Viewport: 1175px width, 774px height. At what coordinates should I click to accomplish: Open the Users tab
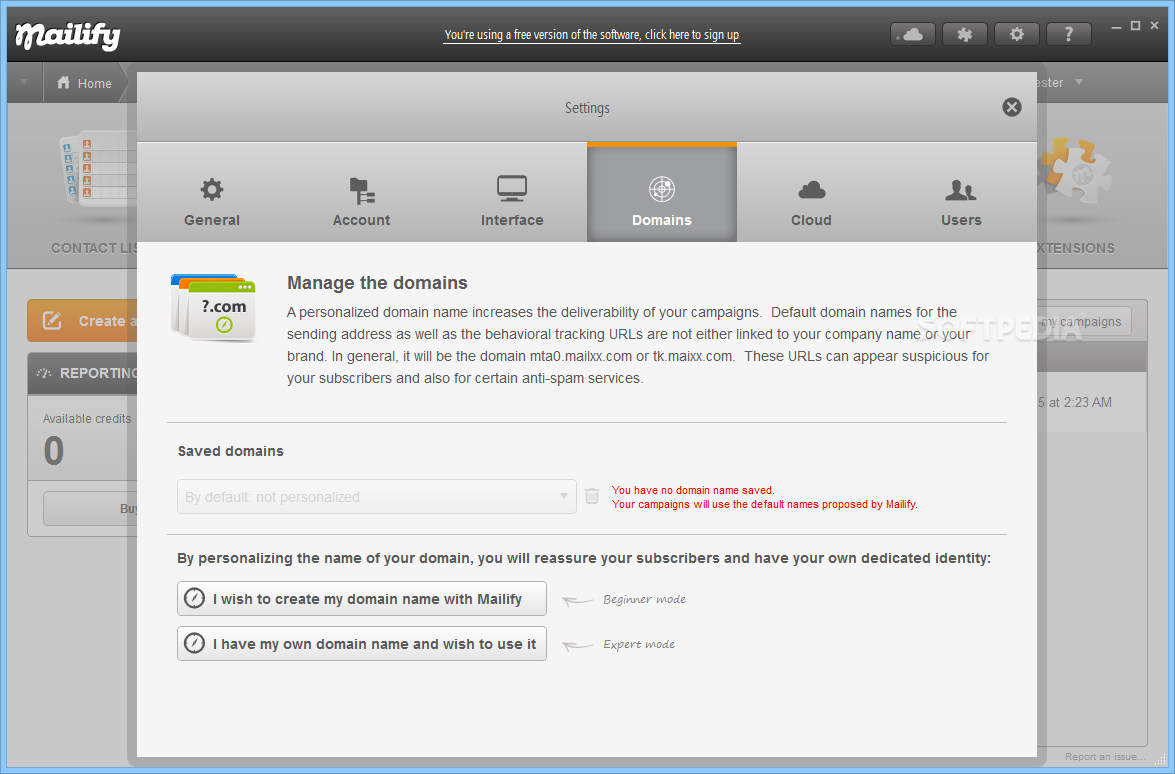[961, 193]
